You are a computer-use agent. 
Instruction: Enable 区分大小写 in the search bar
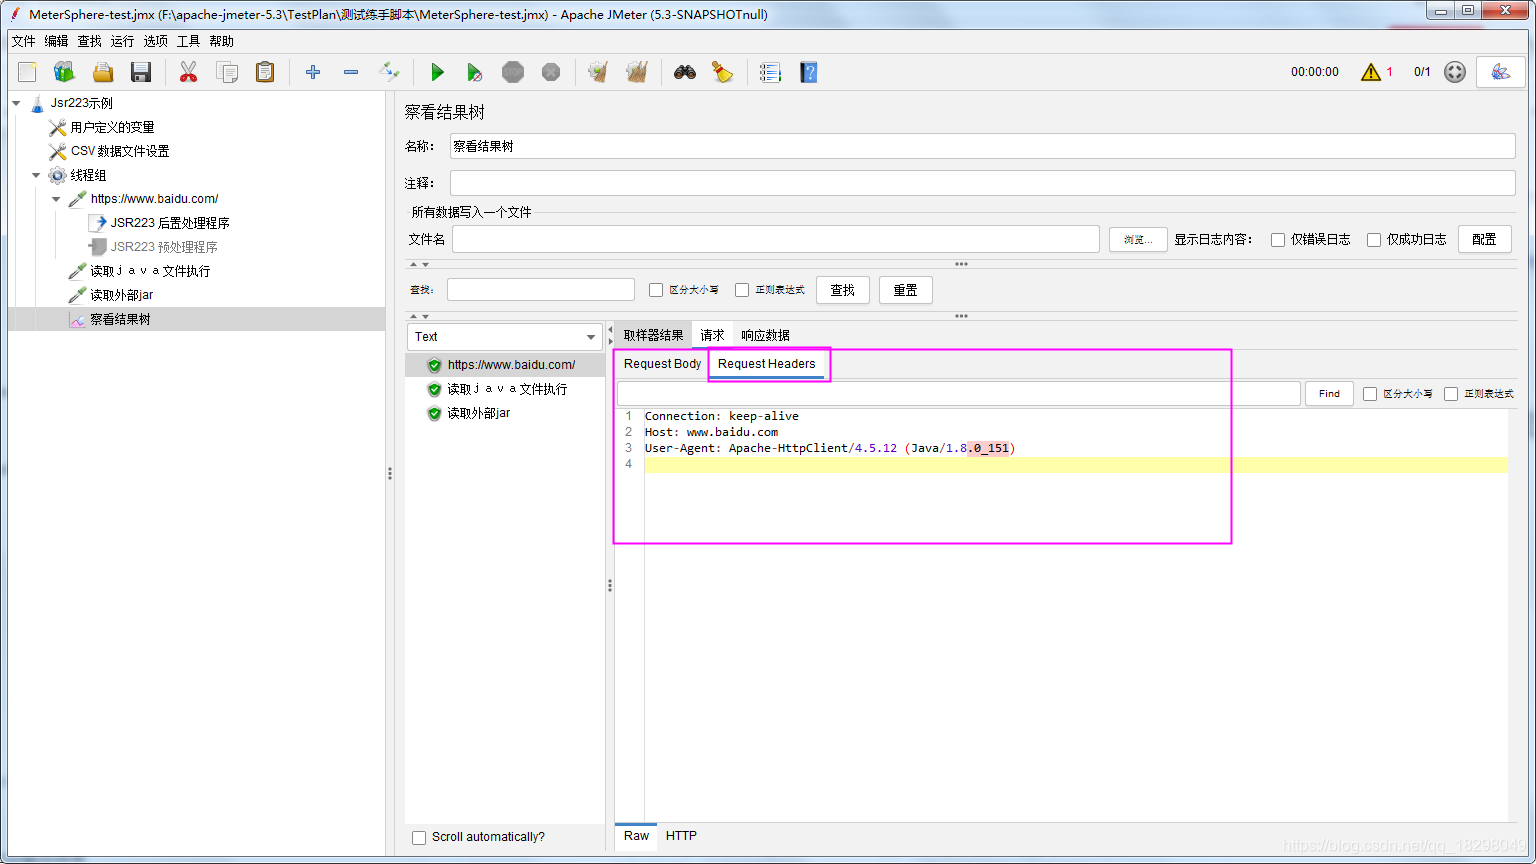click(x=657, y=289)
